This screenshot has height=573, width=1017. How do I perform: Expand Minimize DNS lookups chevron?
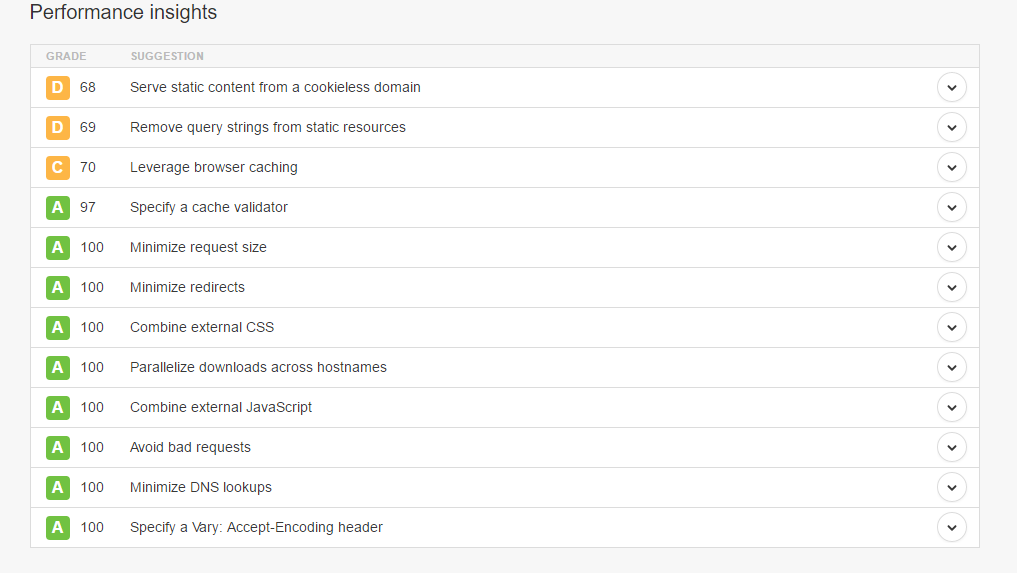[951, 487]
